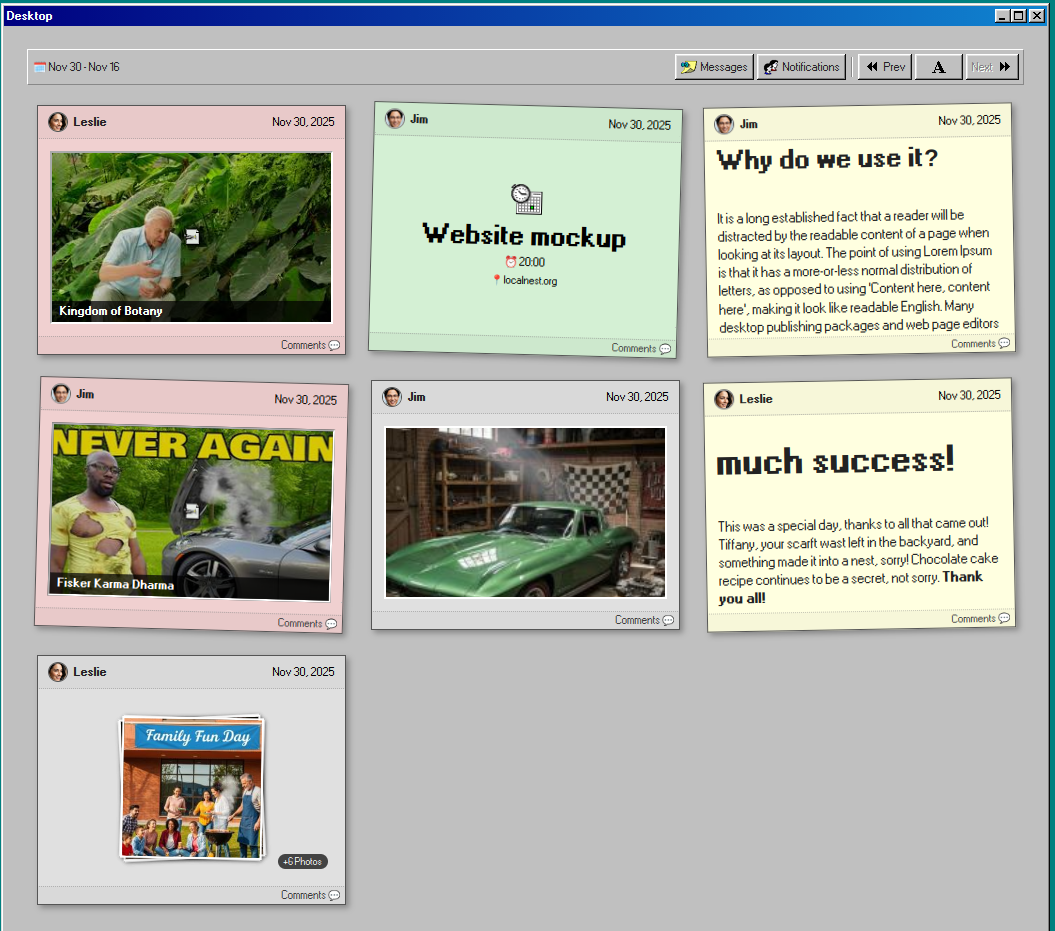Open Leslie's avatar on the Kingdom of Botany post

coord(57,122)
